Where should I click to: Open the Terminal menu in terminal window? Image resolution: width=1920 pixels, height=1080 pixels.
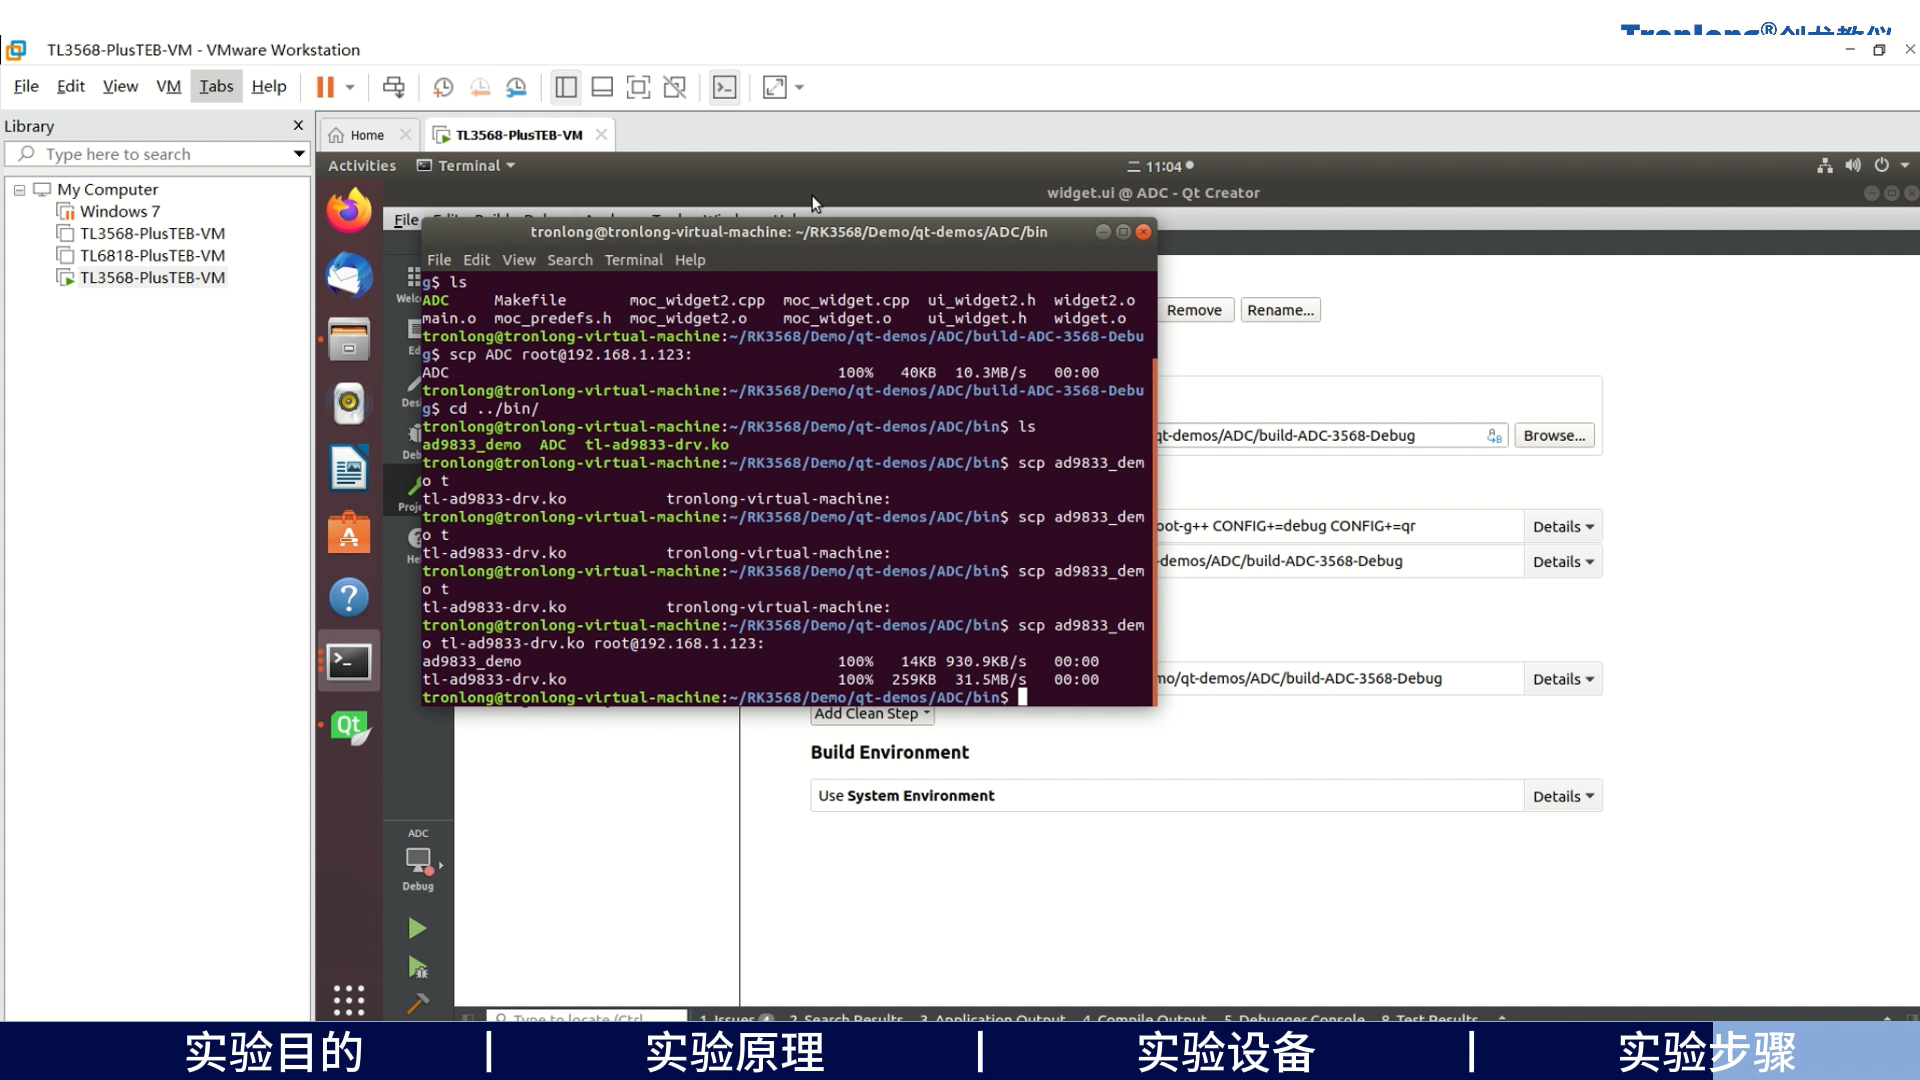tap(634, 258)
